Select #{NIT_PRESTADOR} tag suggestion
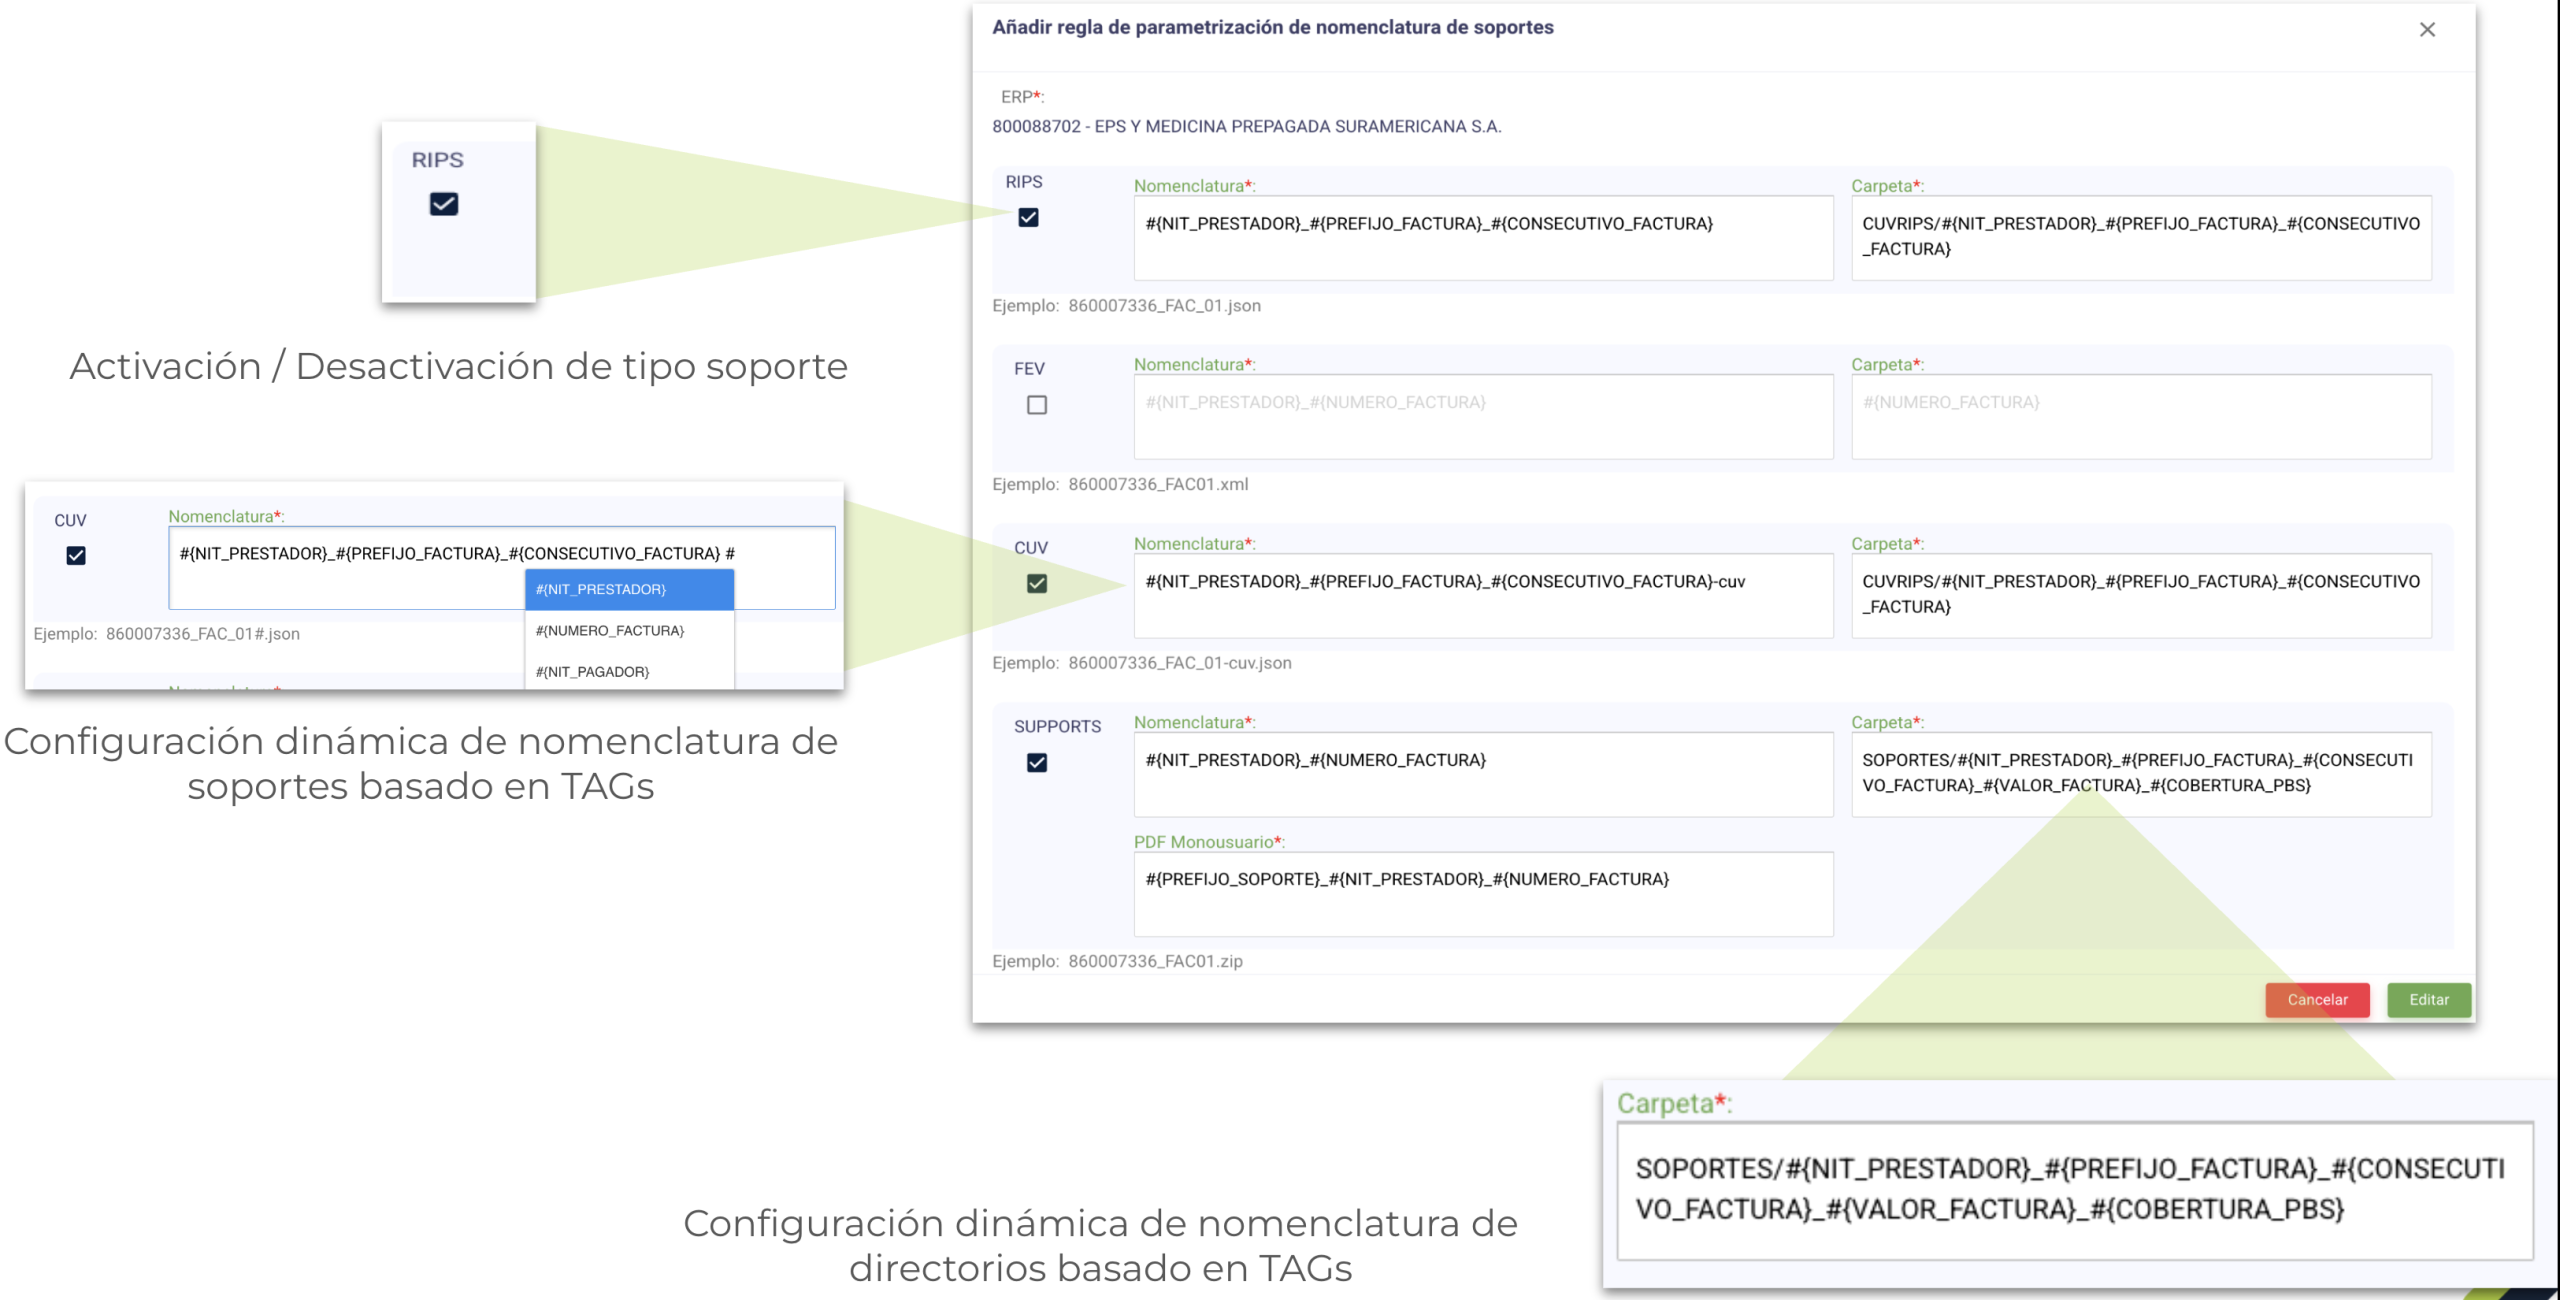 click(x=629, y=589)
